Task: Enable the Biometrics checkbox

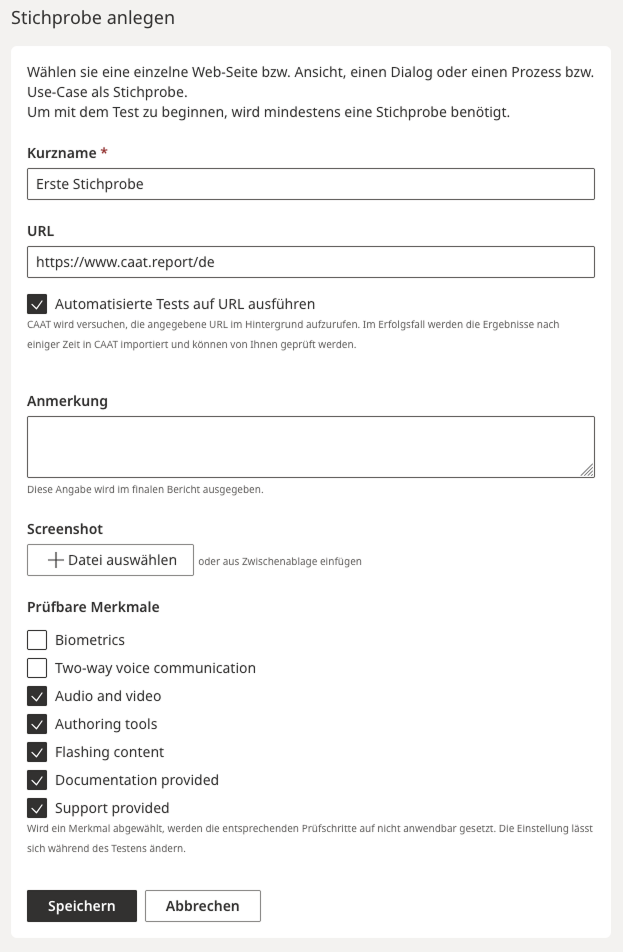Action: tap(36, 640)
